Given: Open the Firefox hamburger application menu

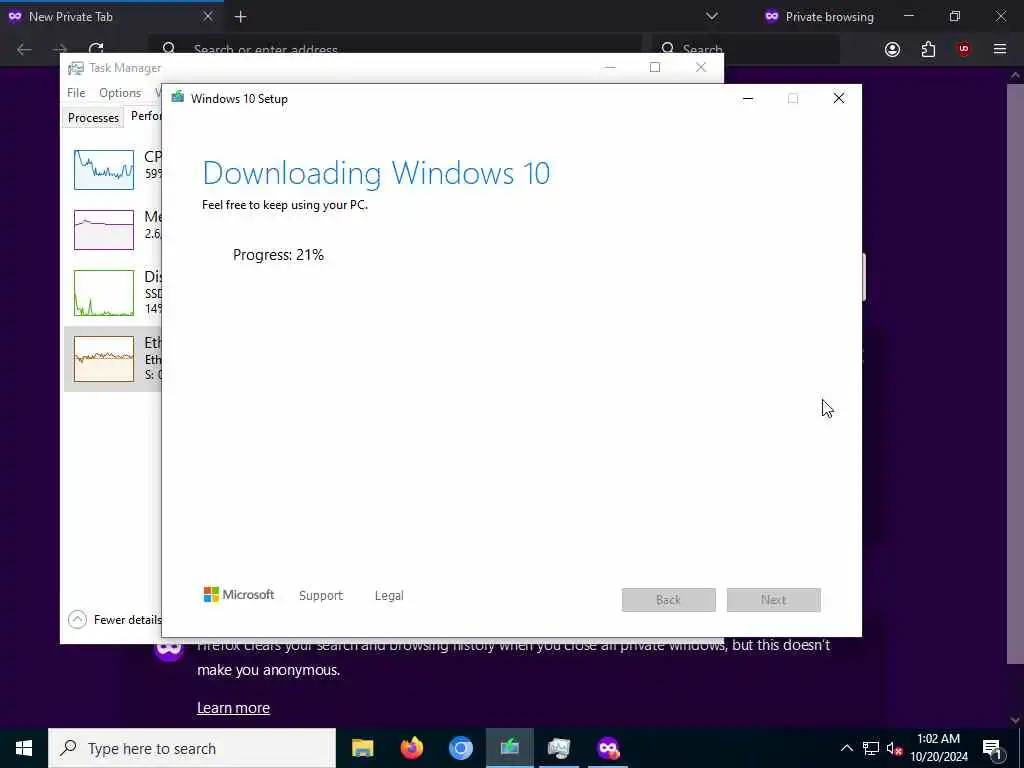Looking at the screenshot, I should [x=999, y=49].
